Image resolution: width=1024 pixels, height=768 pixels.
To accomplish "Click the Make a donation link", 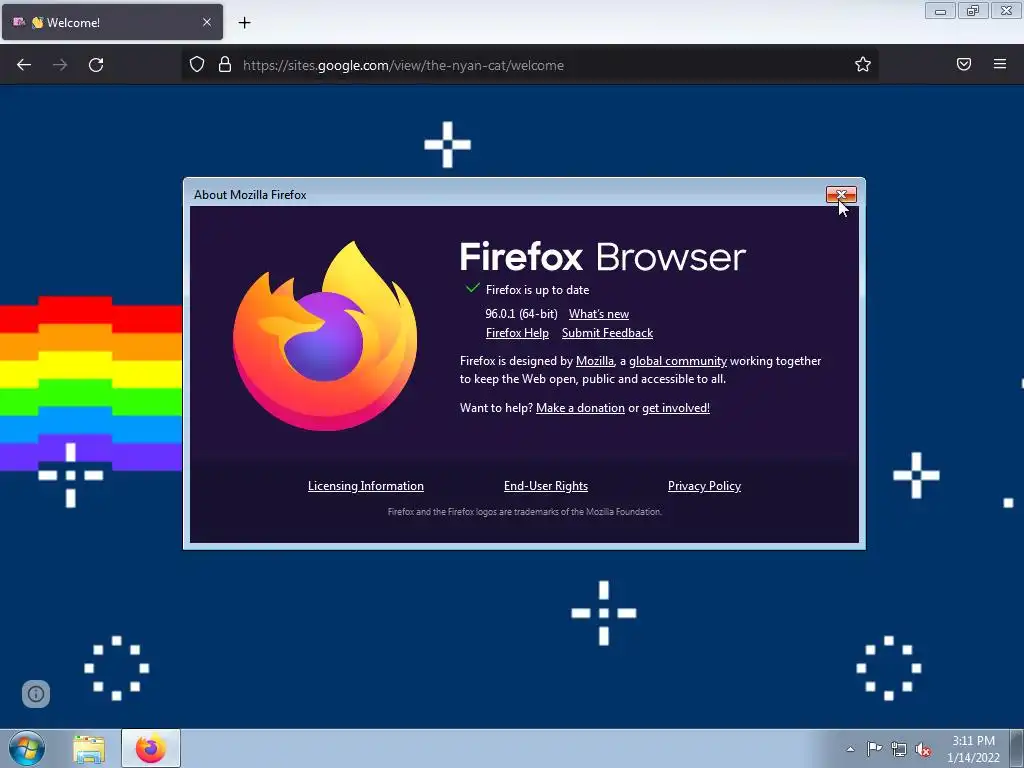I will coord(580,408).
